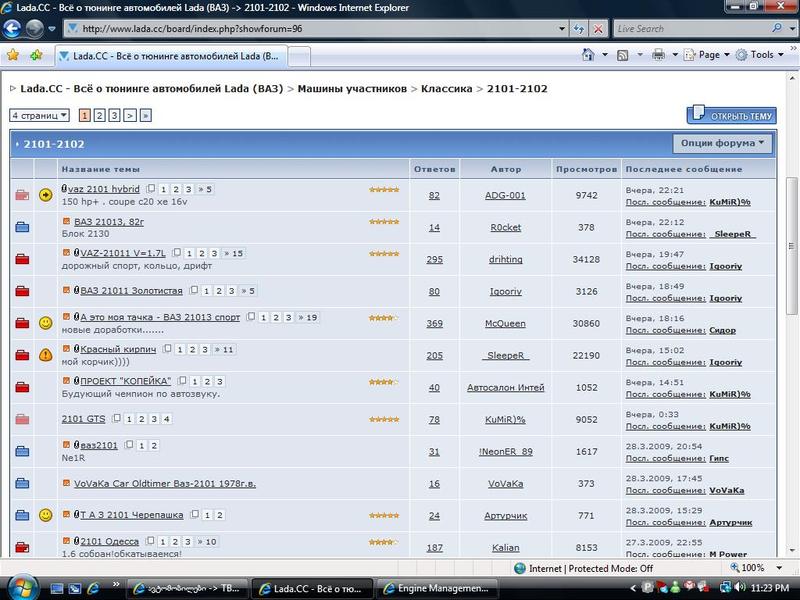Click the Internet Explorer quick launch icon
Screen dimensions: 800x600
(93, 588)
